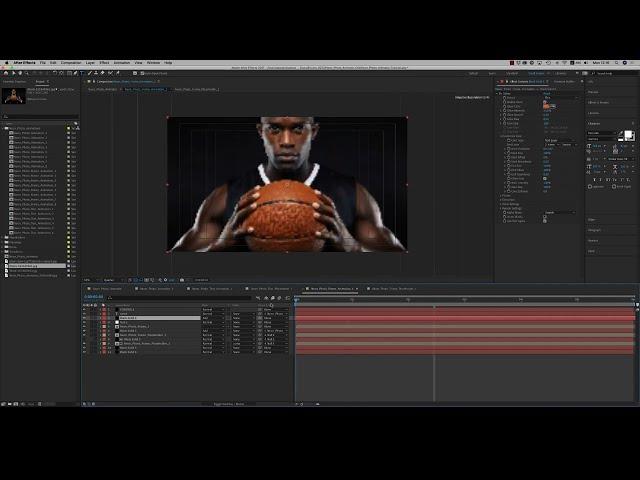Image resolution: width=640 pixels, height=480 pixels.
Task: Switch to the Learn workspace
Action: [x=492, y=73]
